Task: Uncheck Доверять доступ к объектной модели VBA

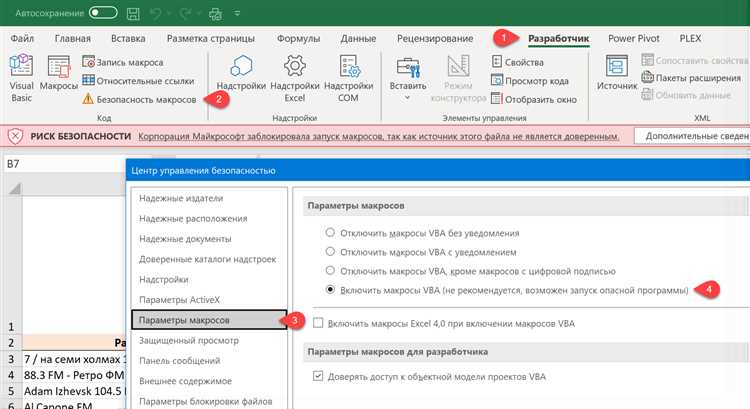Action: point(318,376)
